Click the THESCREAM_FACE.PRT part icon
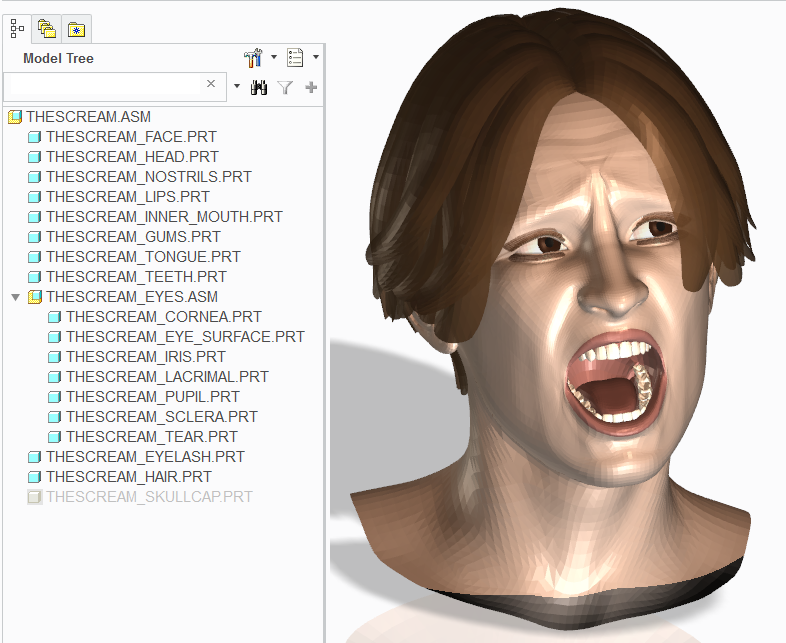The height and width of the screenshot is (643, 786). click(34, 137)
